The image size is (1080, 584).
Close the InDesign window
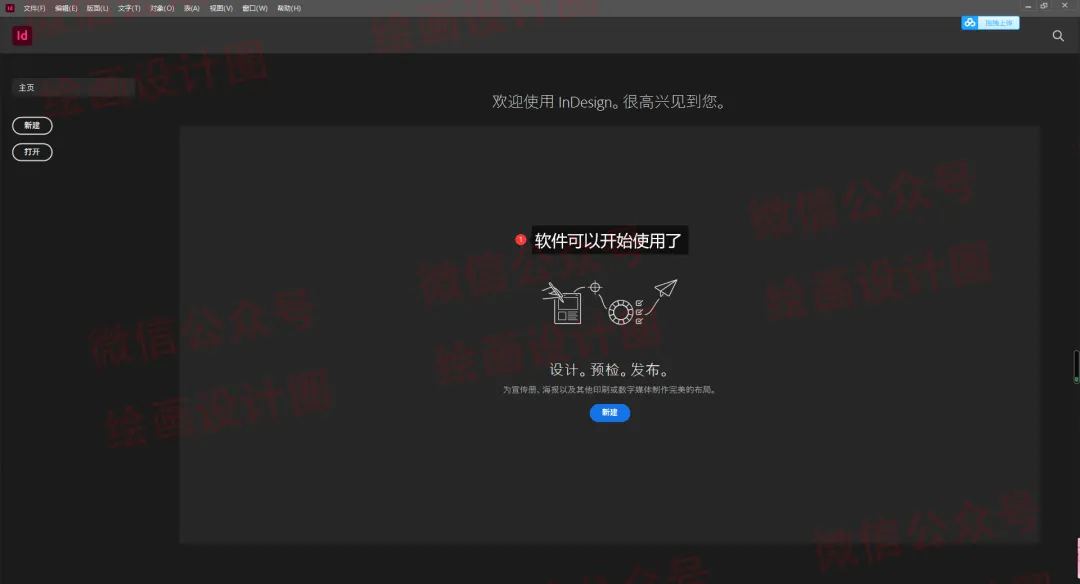1064,6
